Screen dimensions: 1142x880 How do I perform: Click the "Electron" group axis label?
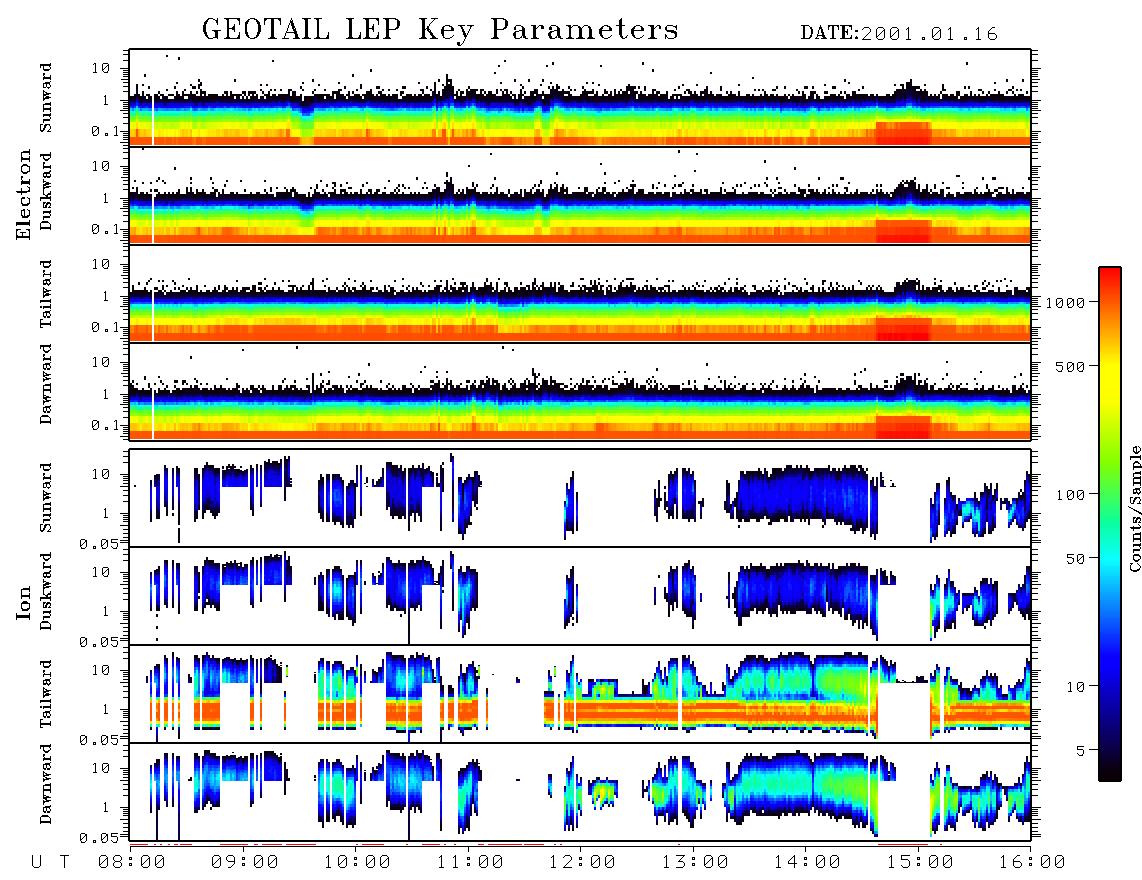coord(24,195)
